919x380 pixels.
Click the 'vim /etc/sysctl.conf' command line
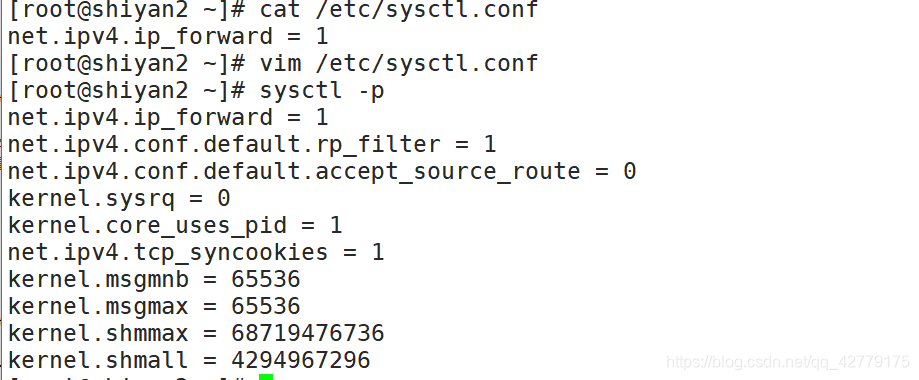[399, 63]
